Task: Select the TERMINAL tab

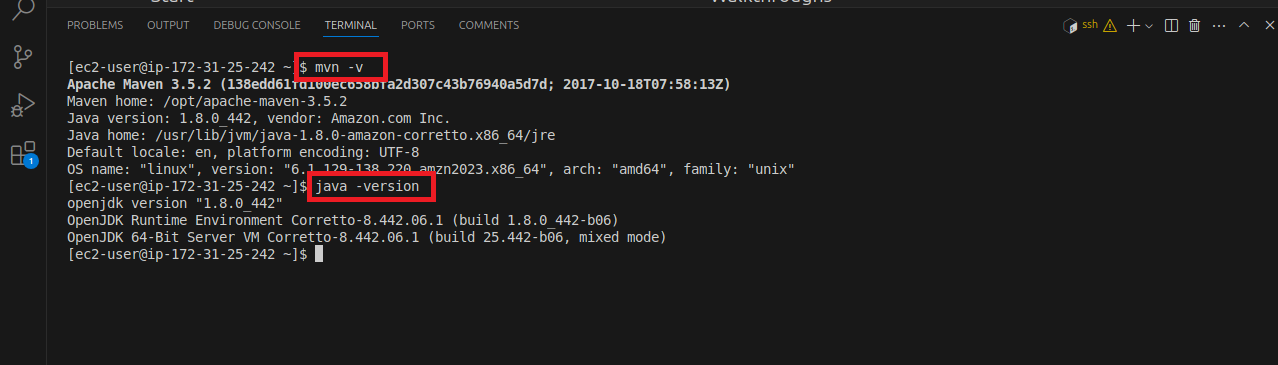Action: click(x=351, y=25)
